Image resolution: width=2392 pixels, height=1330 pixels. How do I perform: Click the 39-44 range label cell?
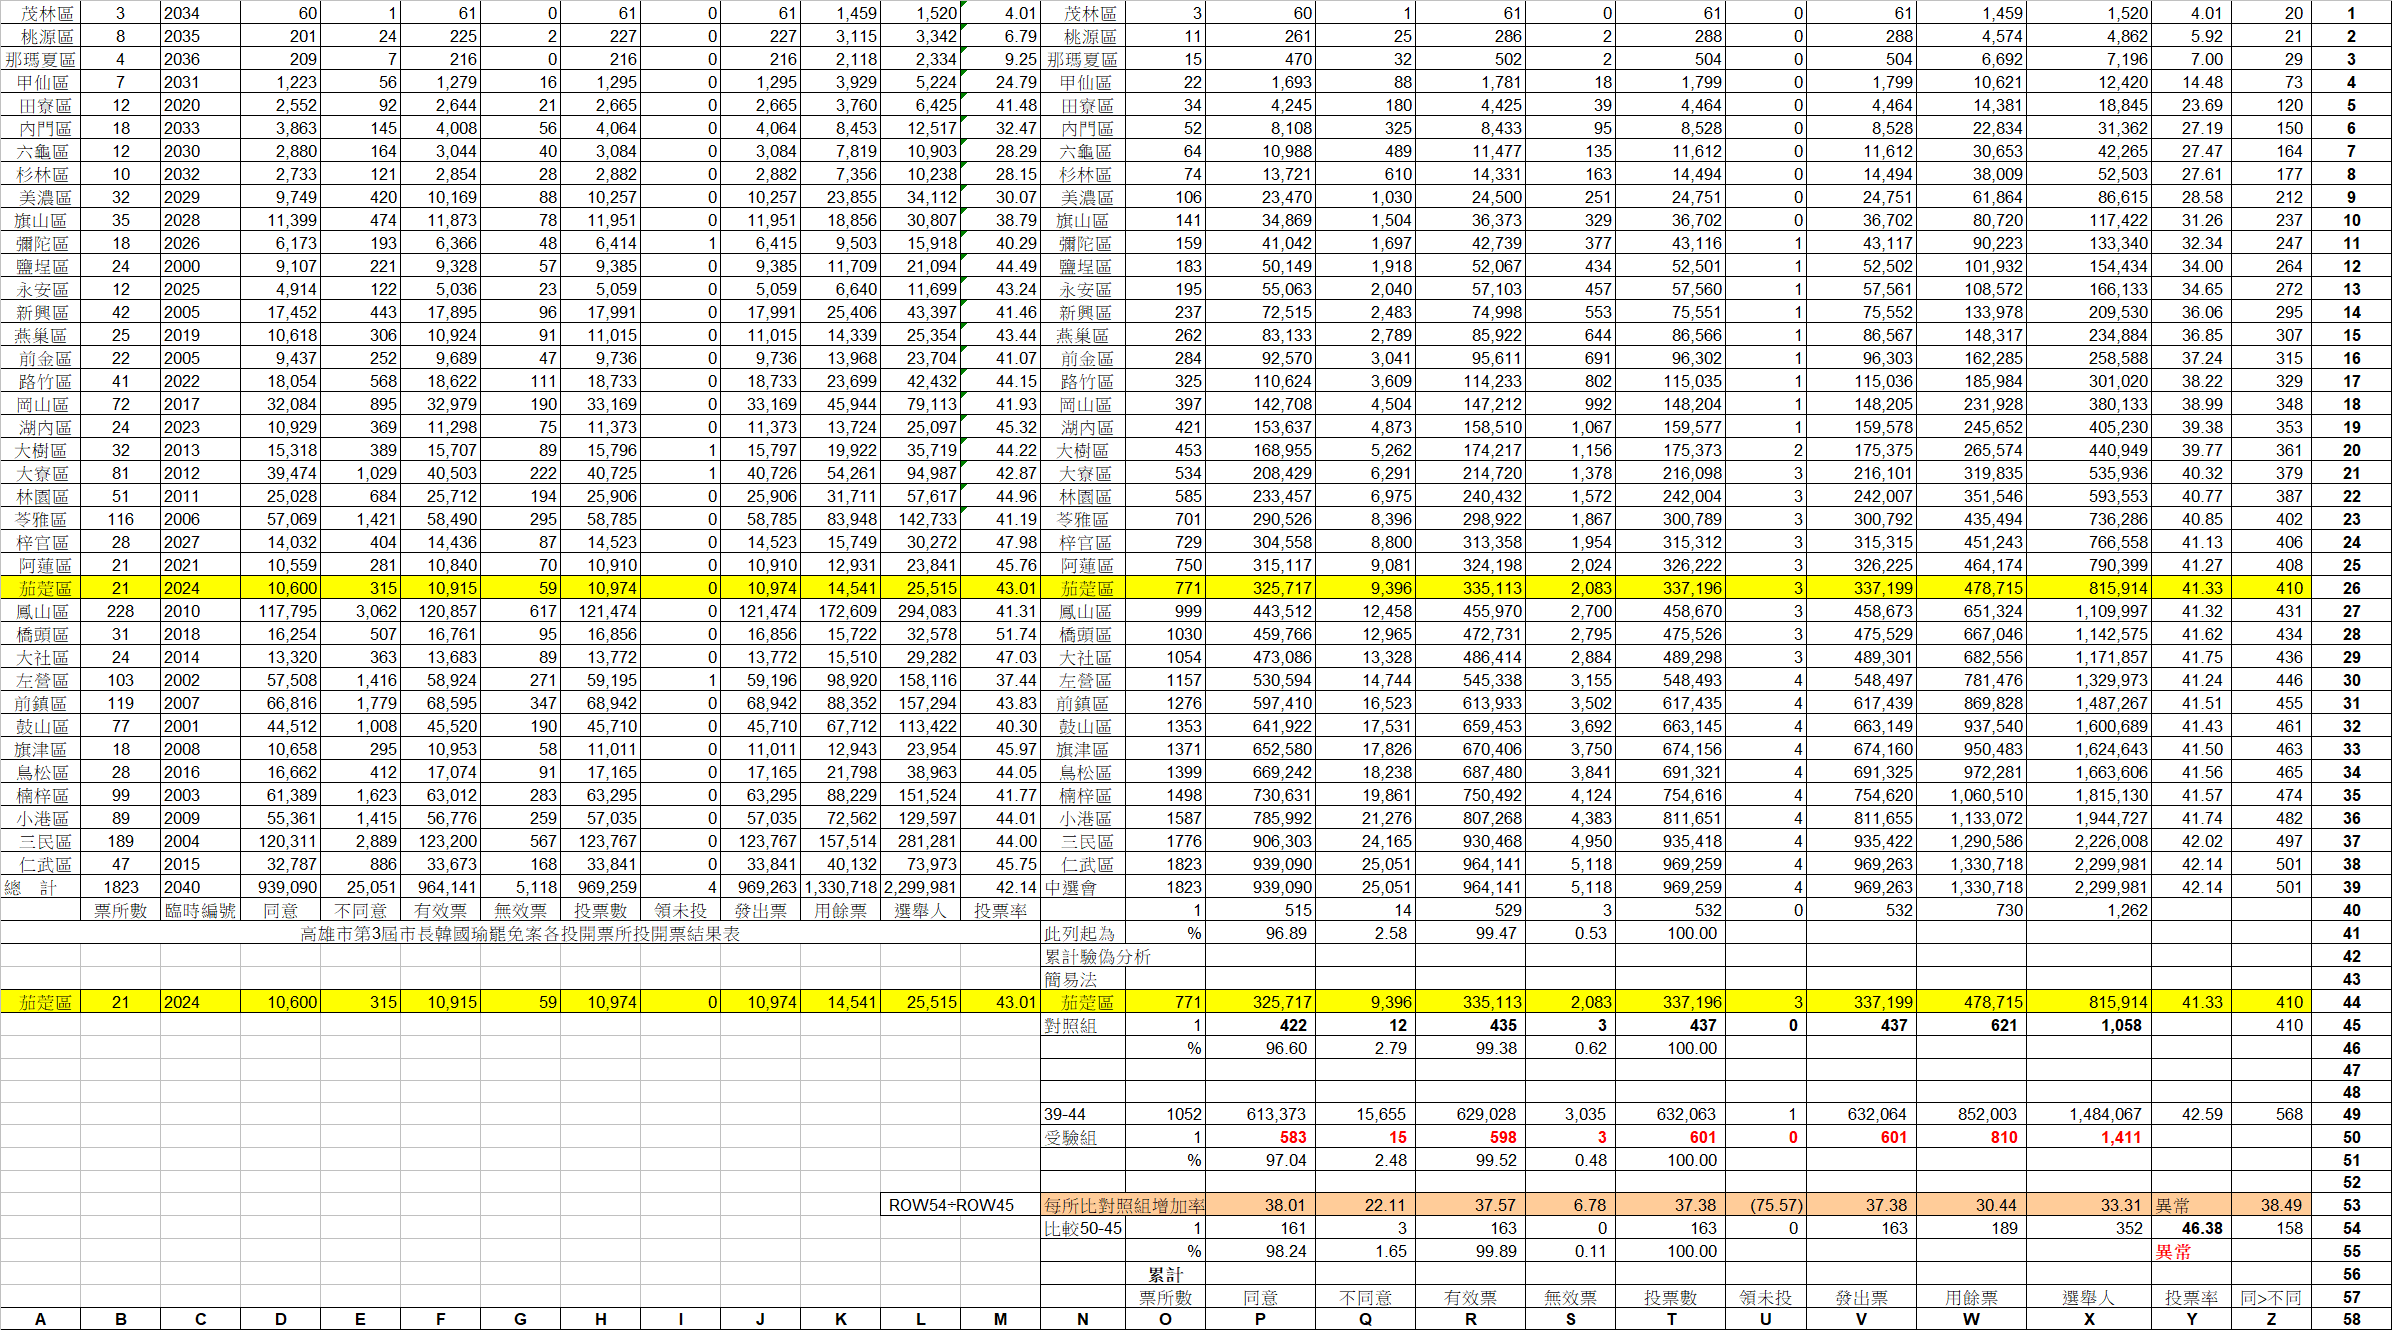click(x=1066, y=1114)
